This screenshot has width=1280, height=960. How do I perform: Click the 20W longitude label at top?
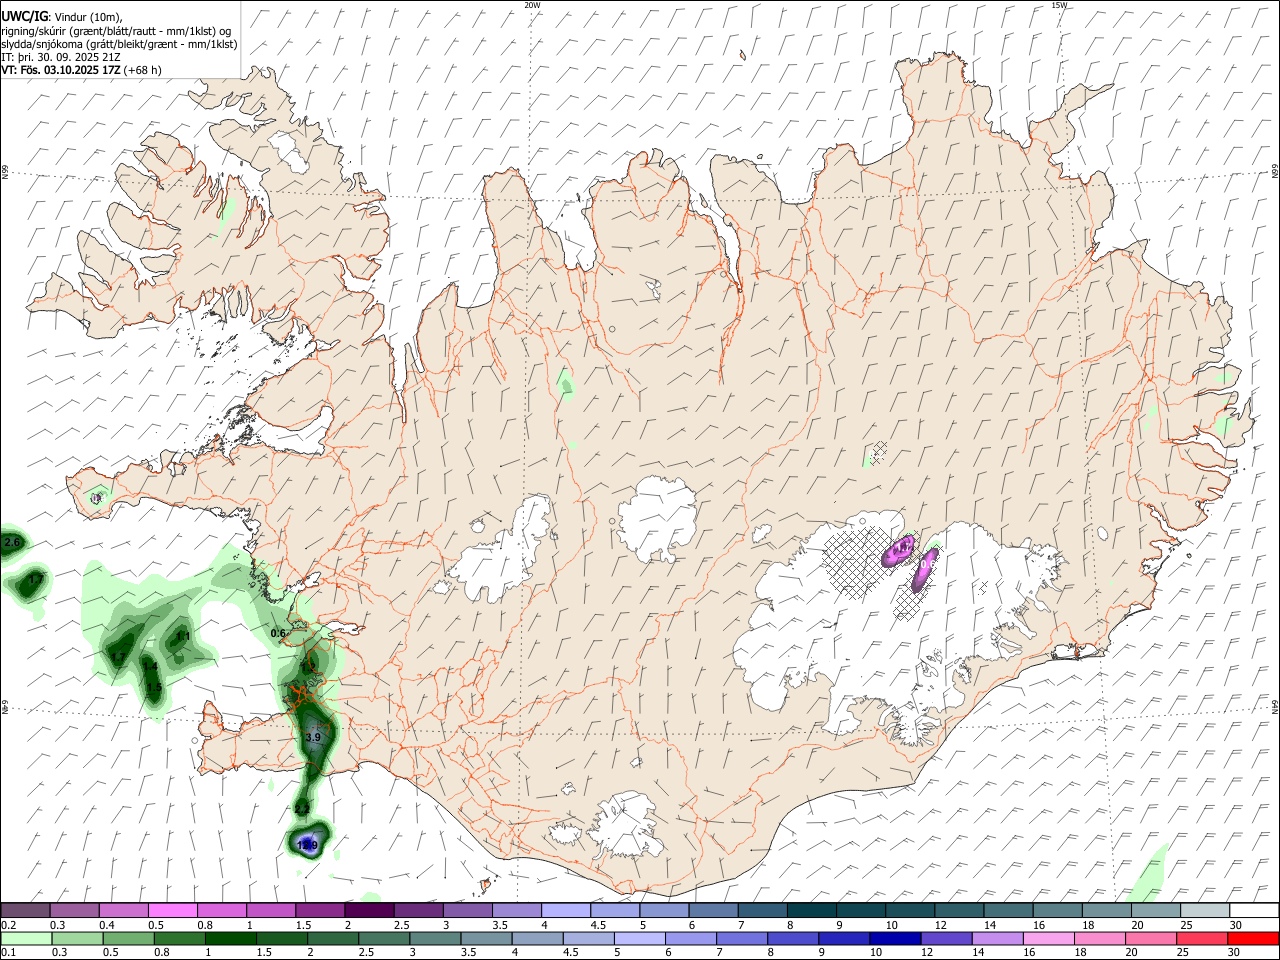(x=532, y=5)
